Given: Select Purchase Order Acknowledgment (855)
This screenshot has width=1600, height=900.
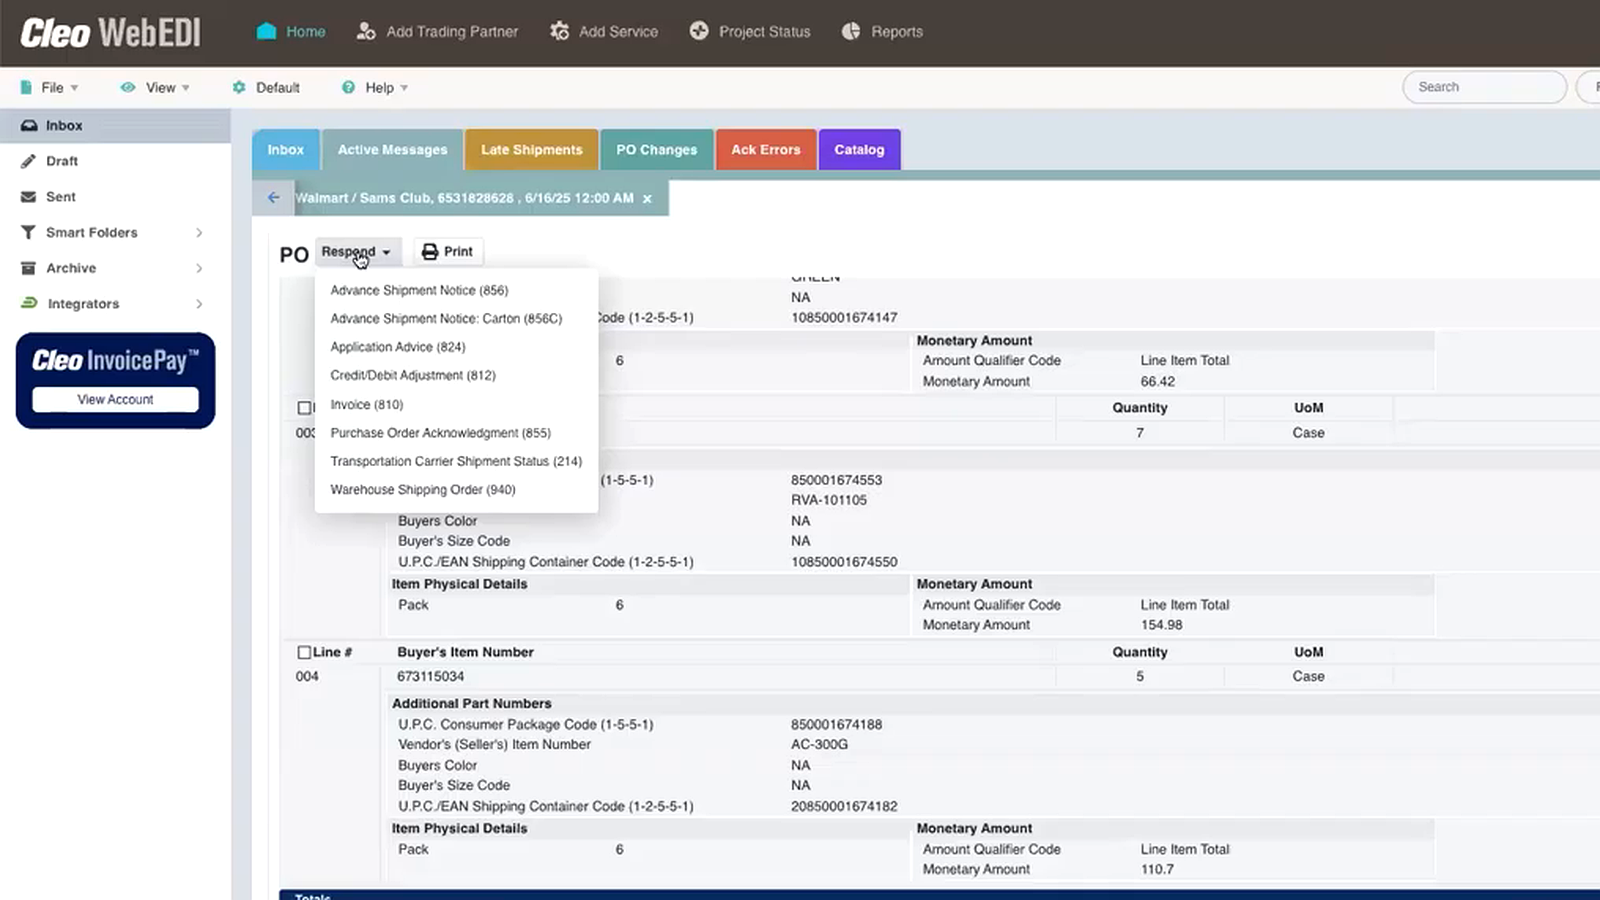Looking at the screenshot, I should [441, 433].
